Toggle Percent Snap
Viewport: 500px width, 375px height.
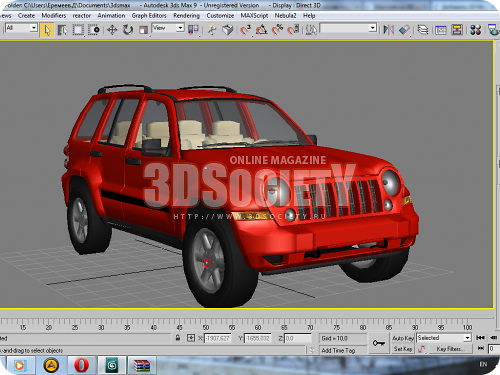(277, 30)
